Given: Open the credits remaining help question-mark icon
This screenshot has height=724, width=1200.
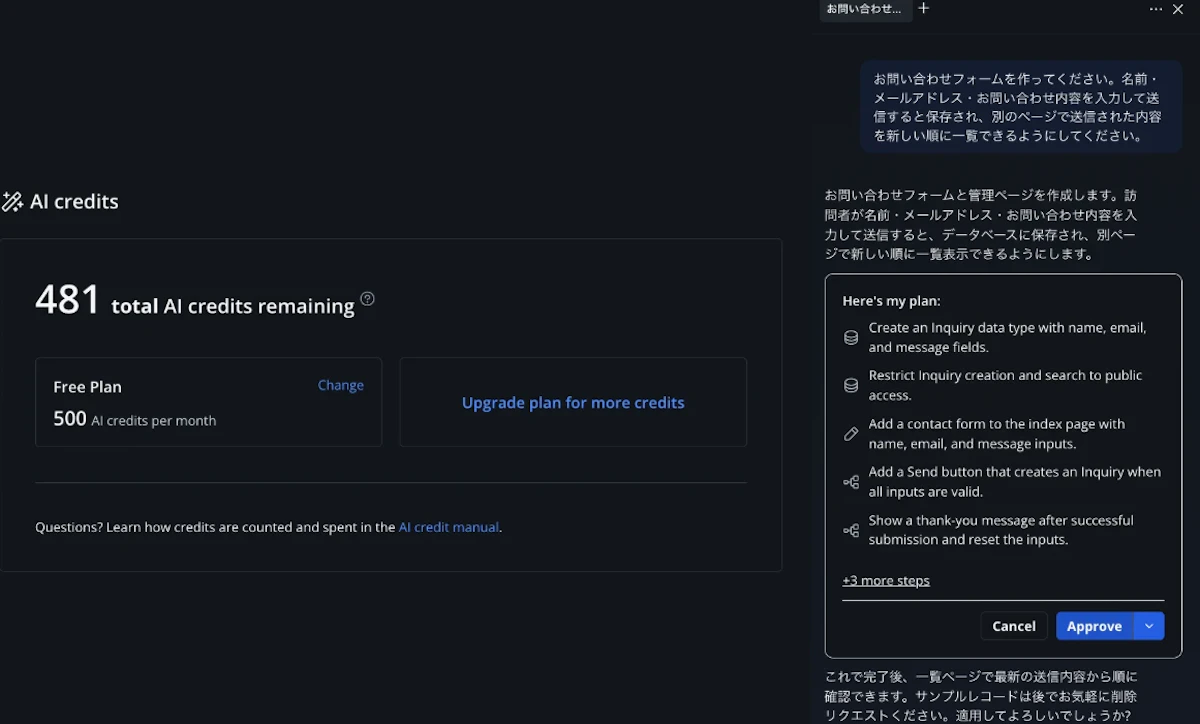Looking at the screenshot, I should (x=367, y=298).
